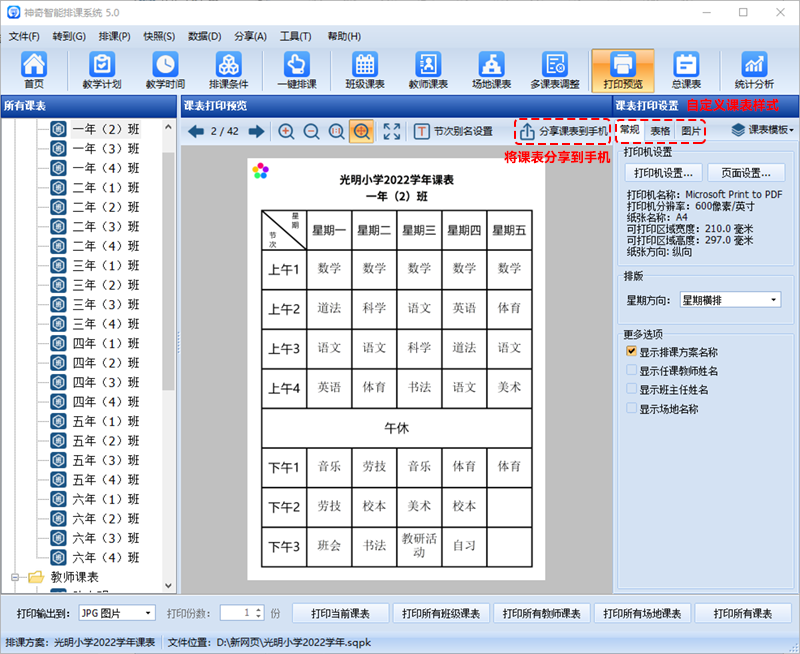This screenshot has width=800, height=654.
Task: Switch to the 表格 tab
Action: 660,131
